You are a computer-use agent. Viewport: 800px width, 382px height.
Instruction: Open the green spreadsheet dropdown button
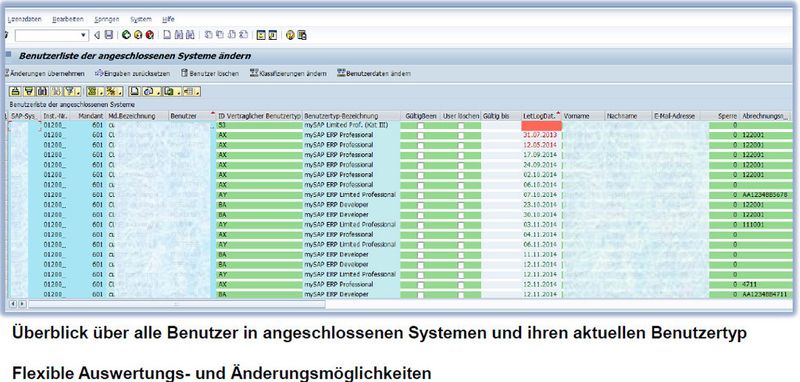point(95,91)
